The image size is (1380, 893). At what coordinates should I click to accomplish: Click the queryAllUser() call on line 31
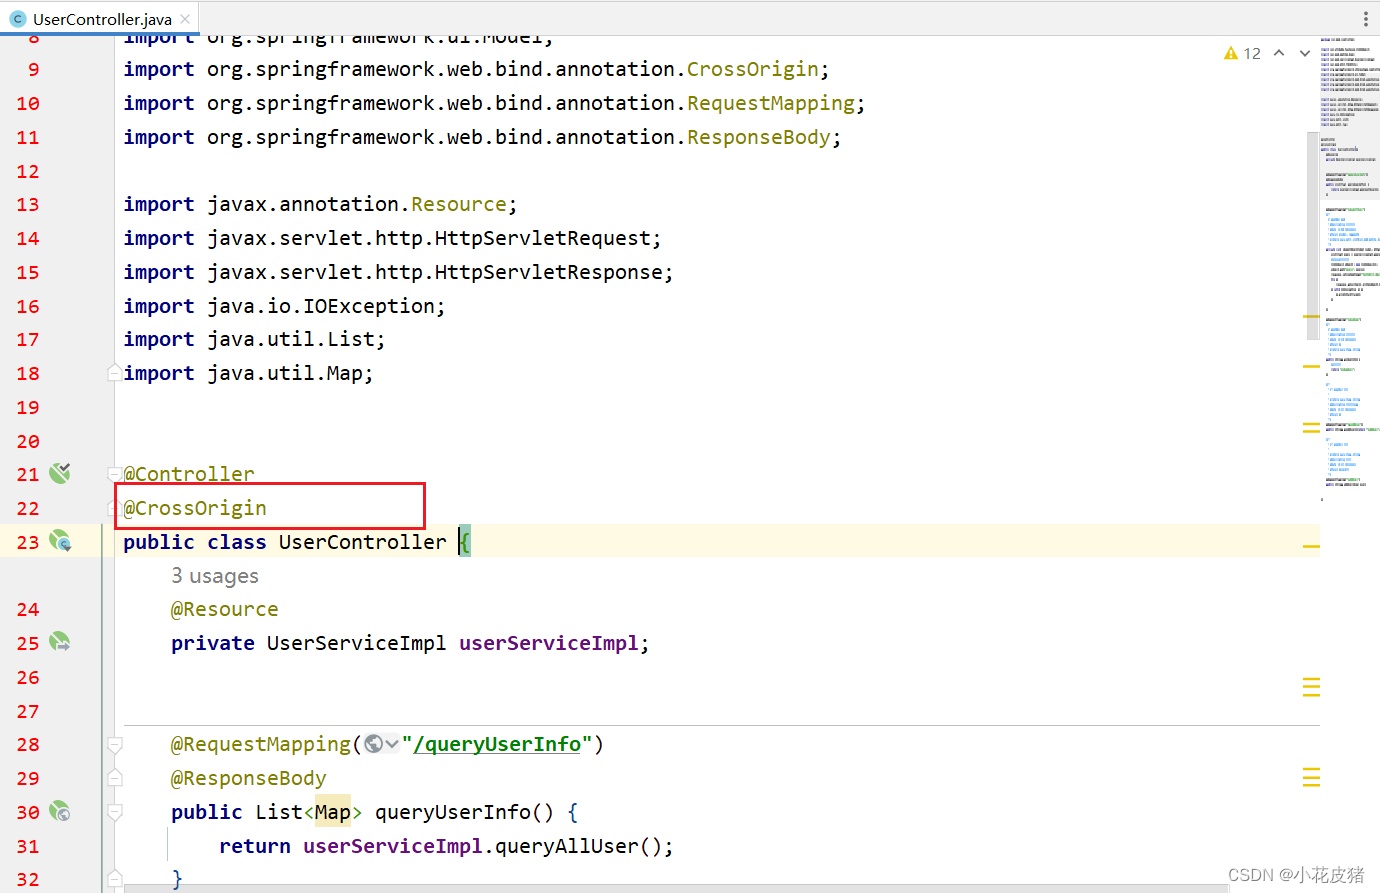coord(578,846)
